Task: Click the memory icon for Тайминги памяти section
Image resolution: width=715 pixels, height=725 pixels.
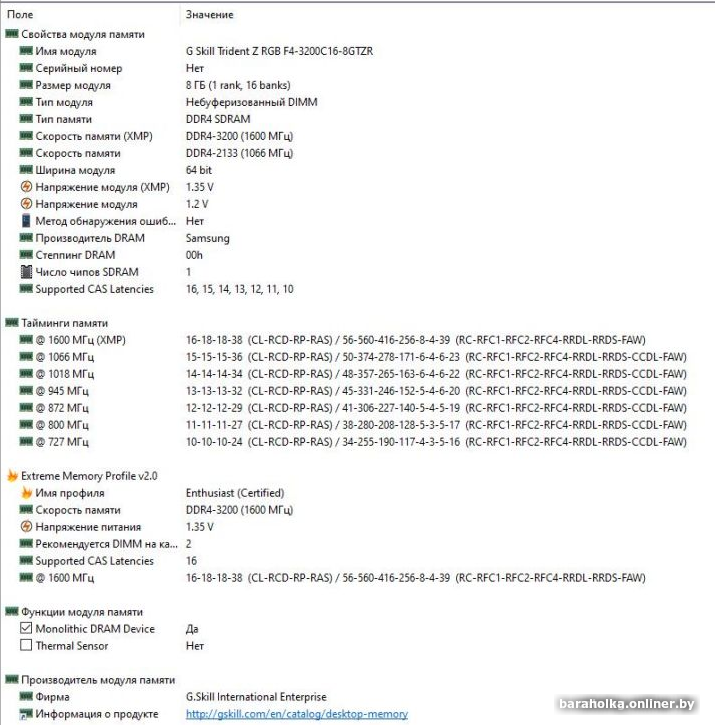Action: 12,323
